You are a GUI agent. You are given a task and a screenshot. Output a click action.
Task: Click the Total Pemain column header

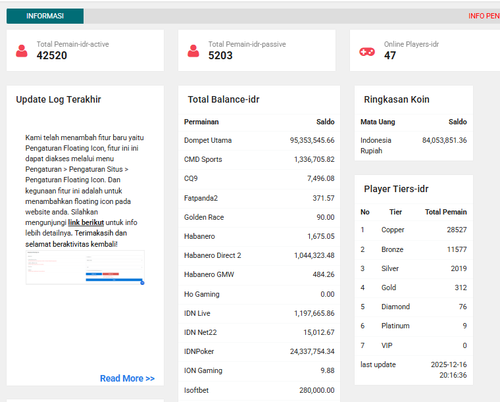446,212
